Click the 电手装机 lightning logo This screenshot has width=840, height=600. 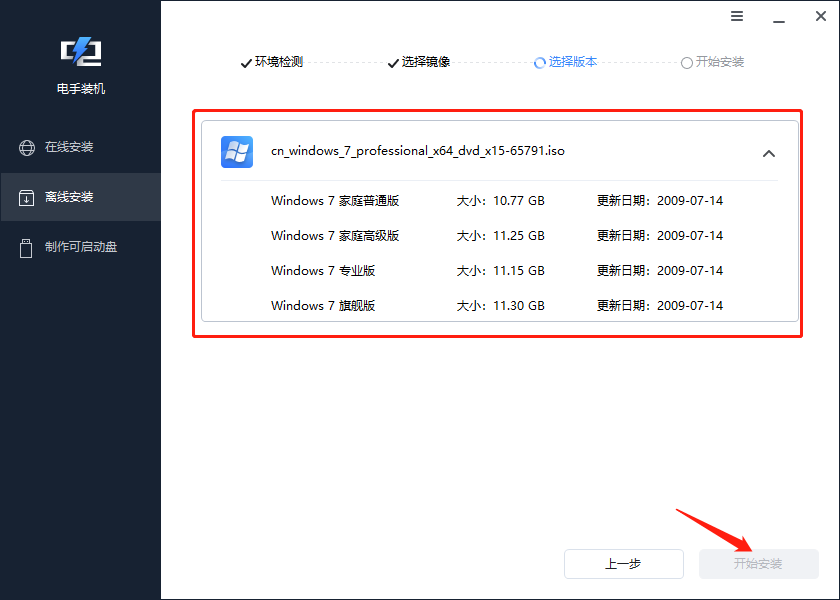80,51
